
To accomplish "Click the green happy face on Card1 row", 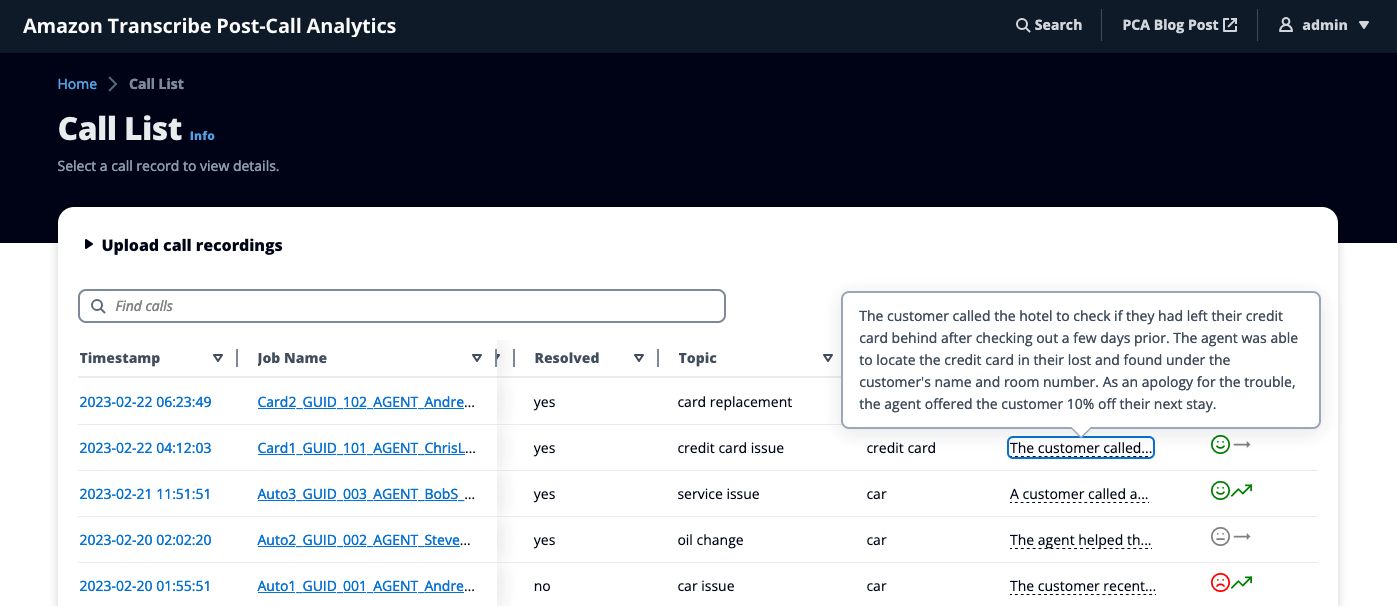I will click(1219, 445).
